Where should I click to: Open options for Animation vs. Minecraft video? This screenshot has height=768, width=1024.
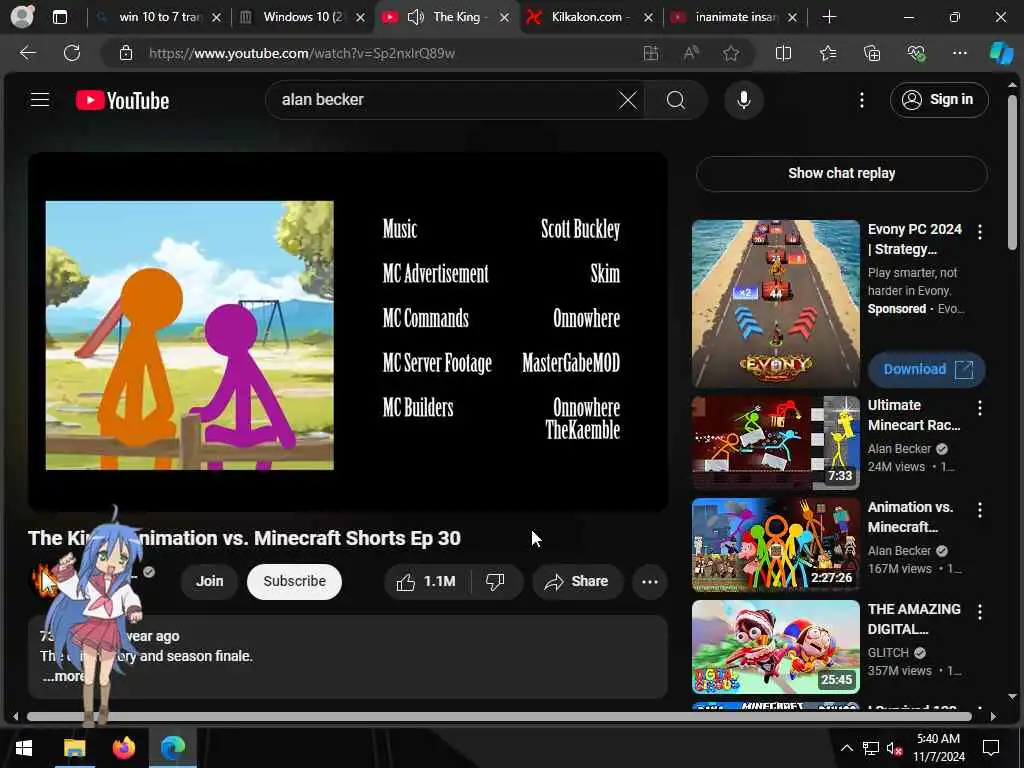(x=980, y=509)
